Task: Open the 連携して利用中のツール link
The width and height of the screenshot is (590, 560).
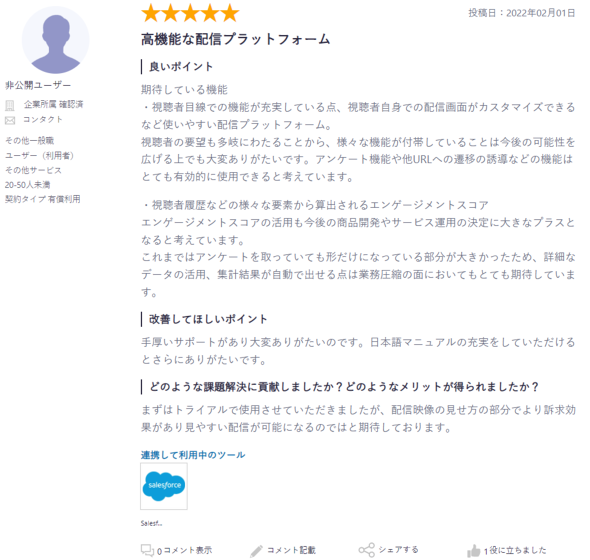Action: [193, 455]
